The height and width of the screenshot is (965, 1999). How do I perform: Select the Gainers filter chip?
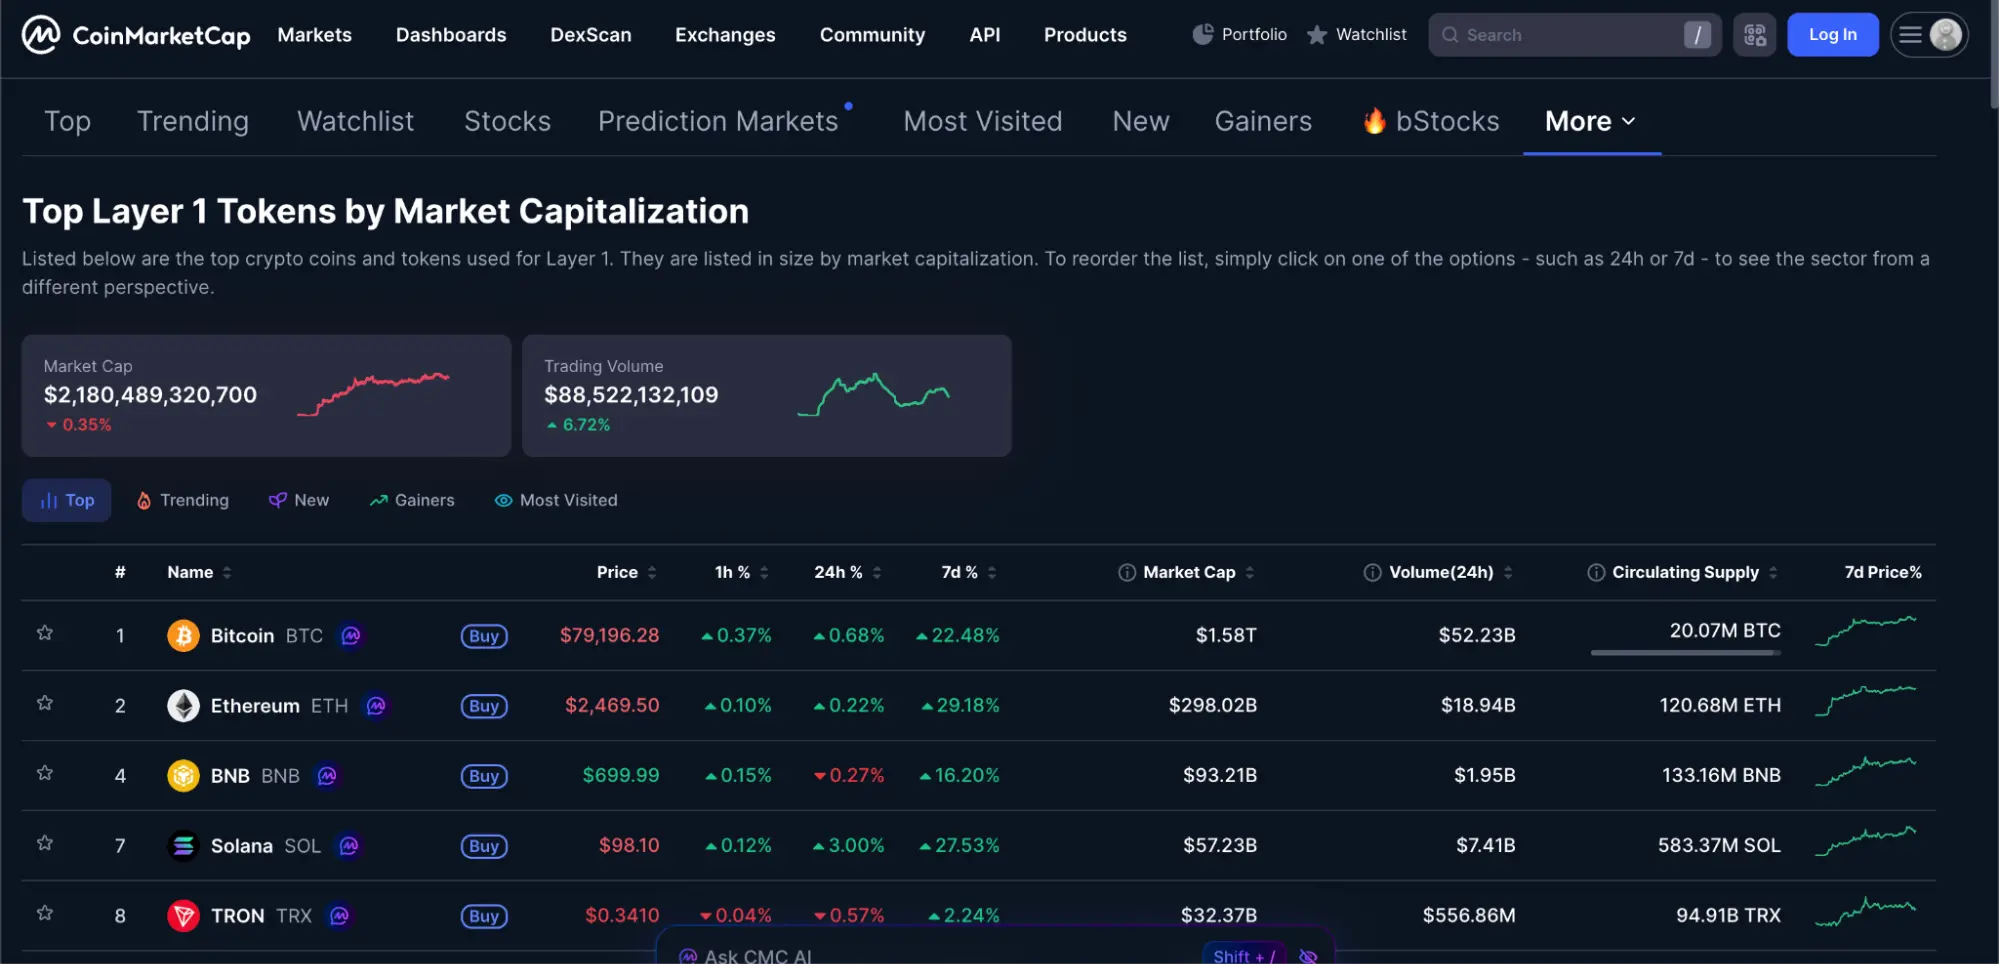pyautogui.click(x=412, y=500)
